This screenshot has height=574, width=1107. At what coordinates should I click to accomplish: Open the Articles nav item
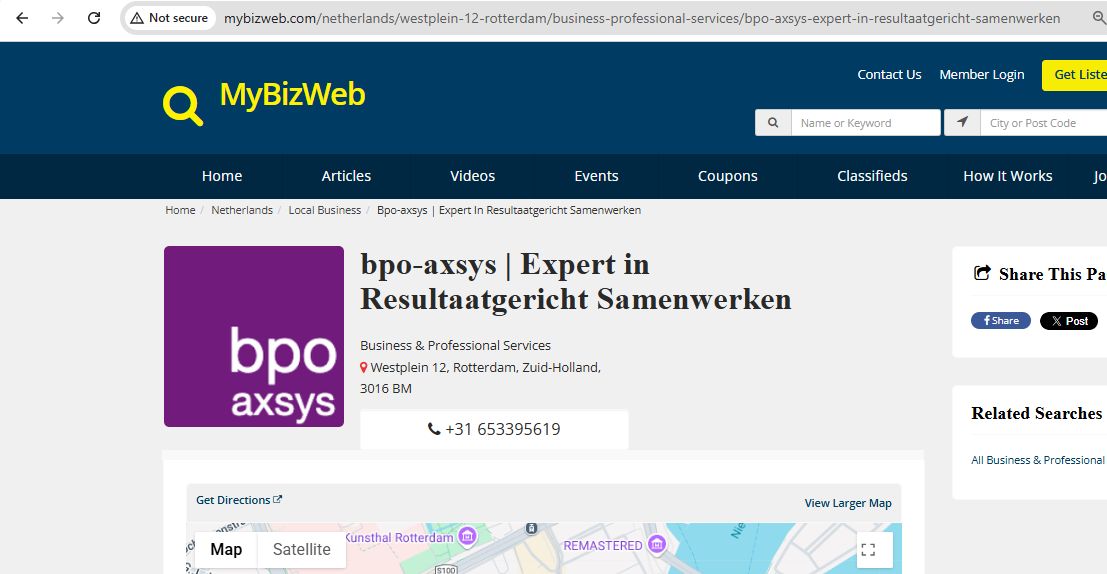click(346, 176)
